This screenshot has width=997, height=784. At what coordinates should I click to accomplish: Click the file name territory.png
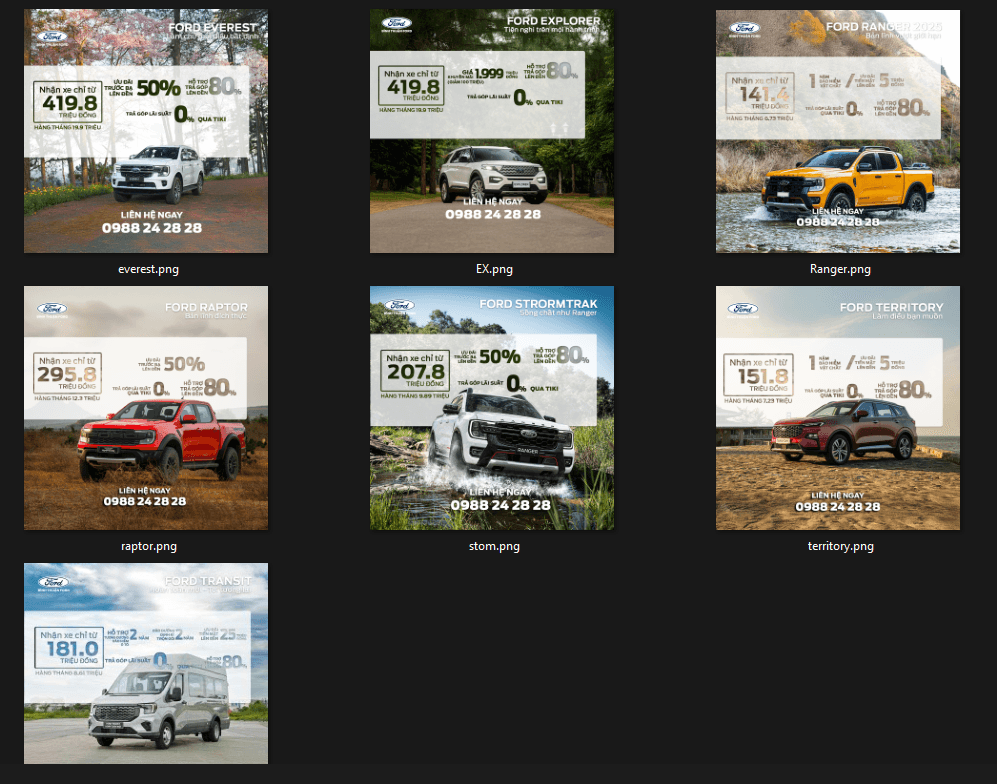coord(841,546)
